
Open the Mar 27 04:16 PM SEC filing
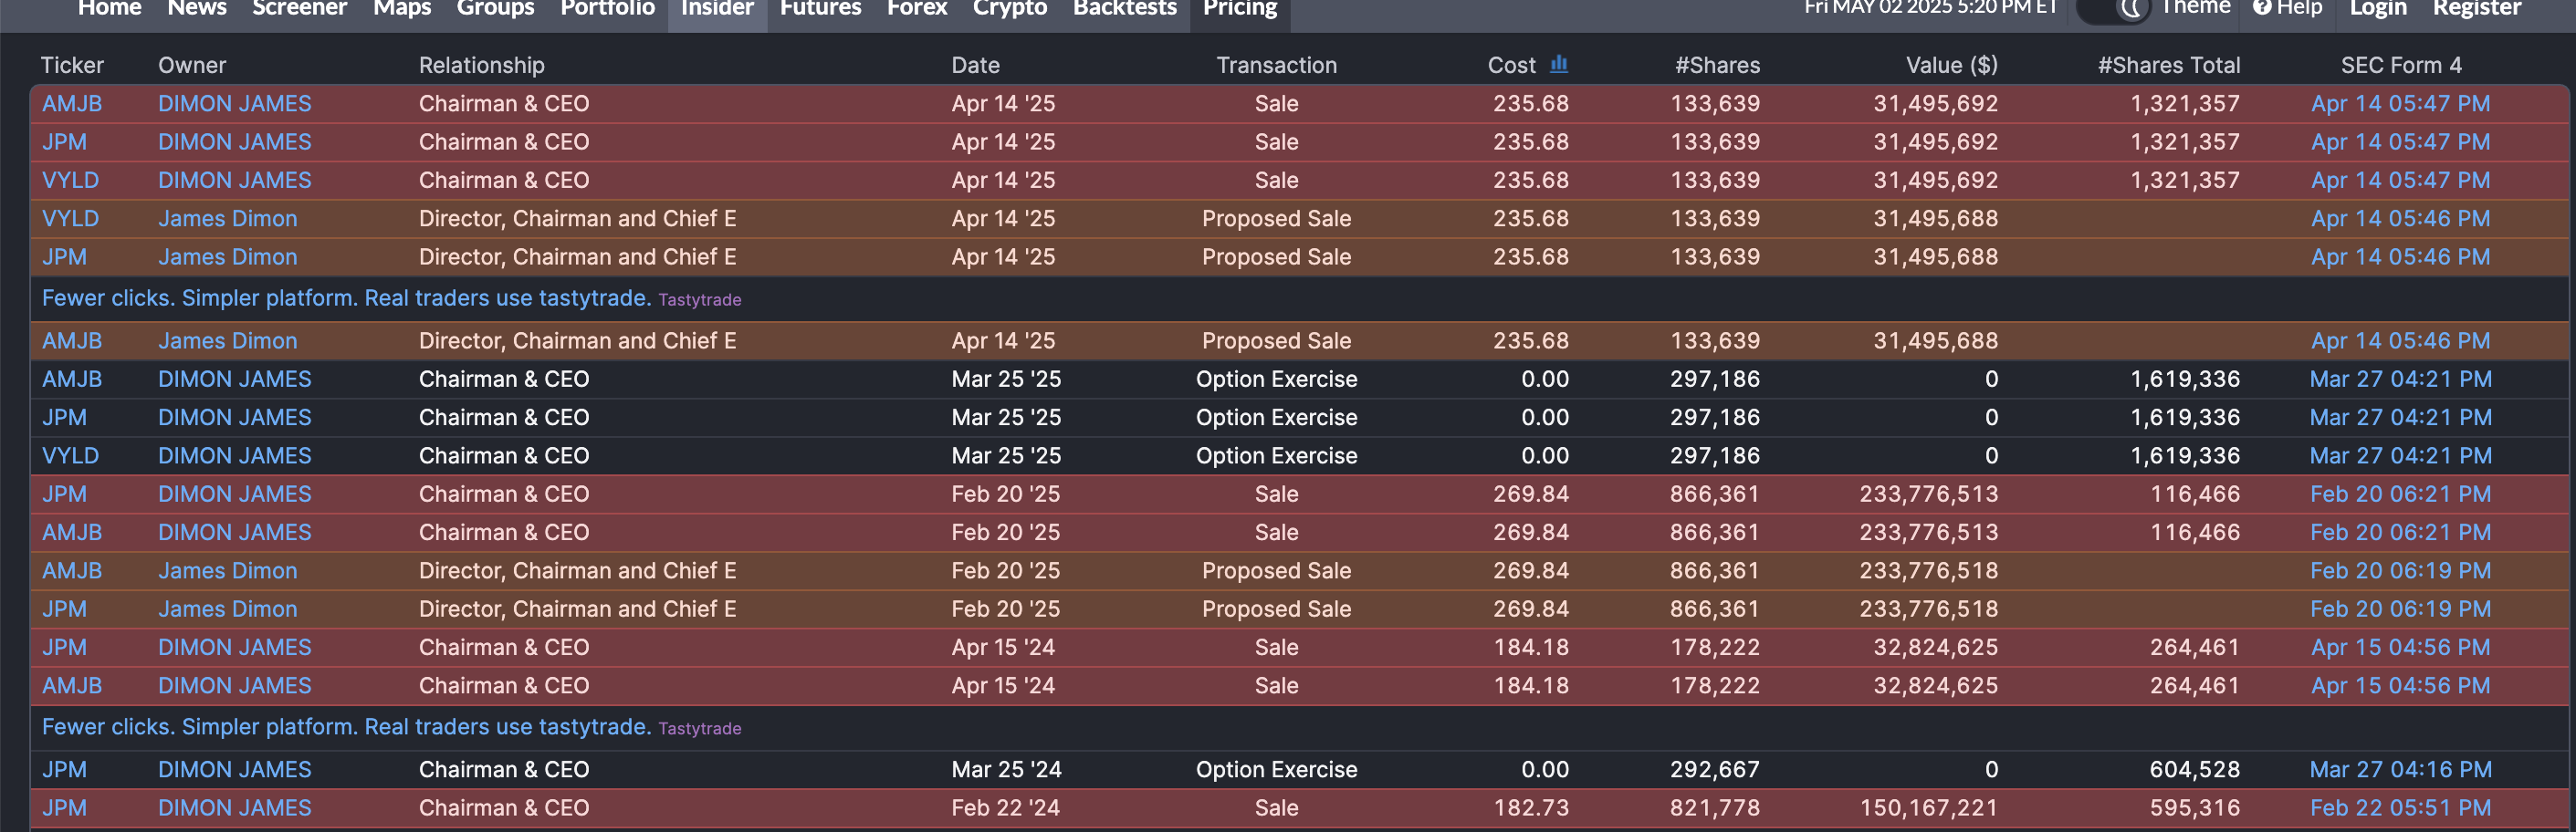(2400, 770)
